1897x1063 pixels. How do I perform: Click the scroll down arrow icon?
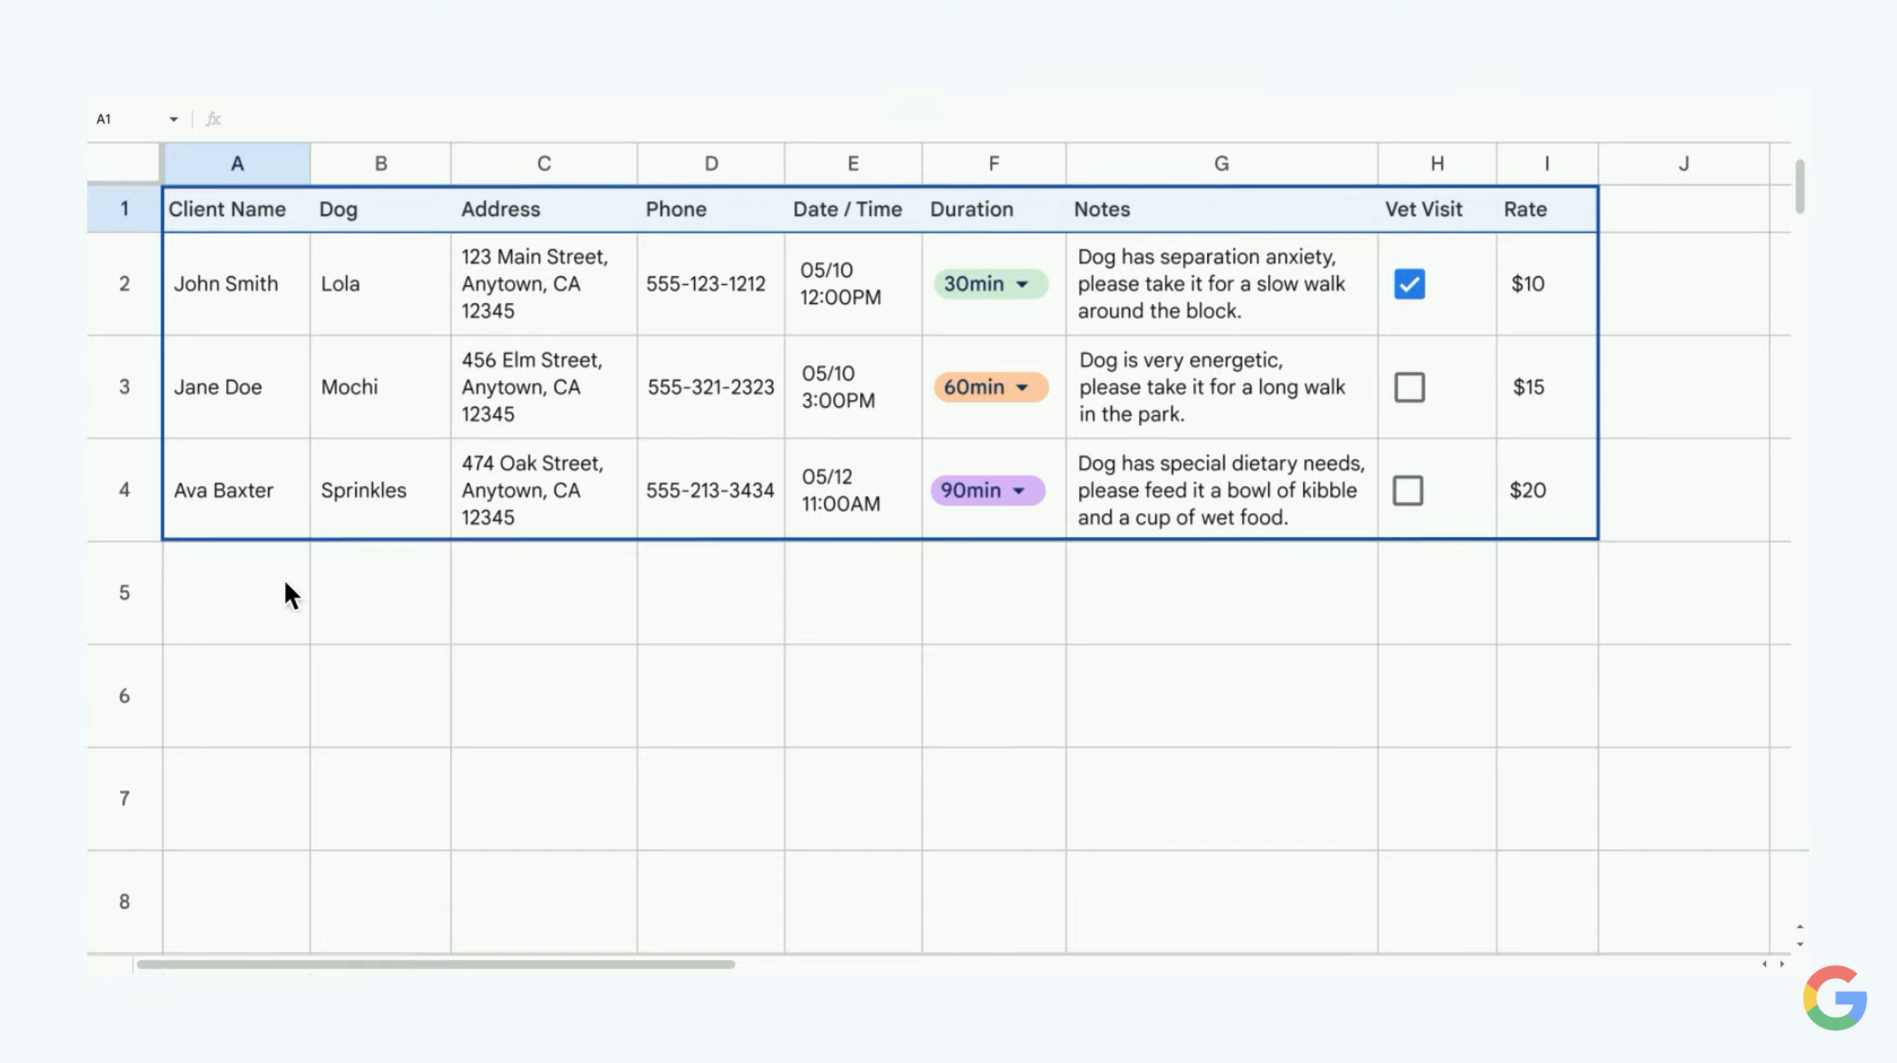coord(1800,944)
